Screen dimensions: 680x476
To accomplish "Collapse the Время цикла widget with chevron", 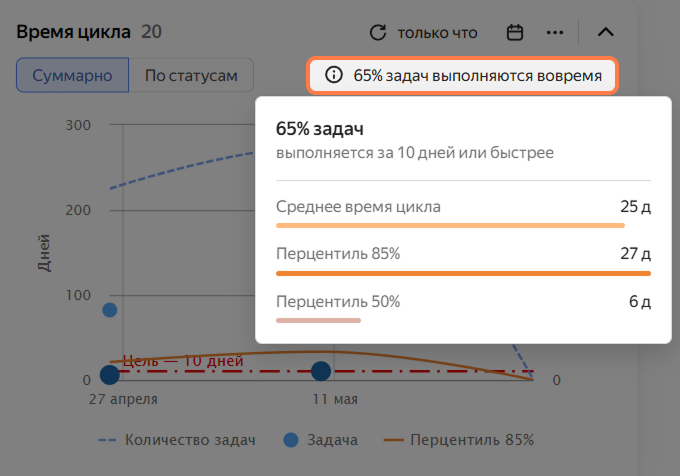I will (605, 32).
